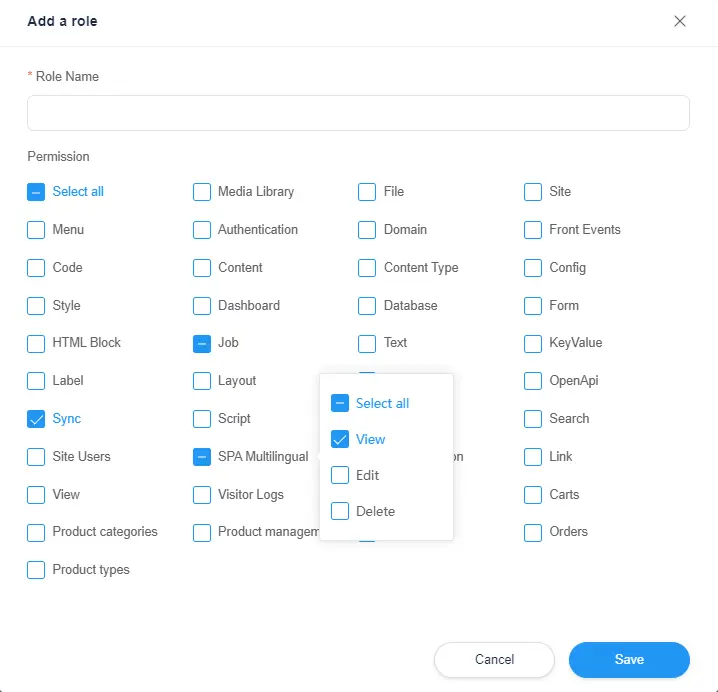Image resolution: width=718 pixels, height=692 pixels.
Task: Uncheck View in the popup menu
Action: (x=340, y=440)
